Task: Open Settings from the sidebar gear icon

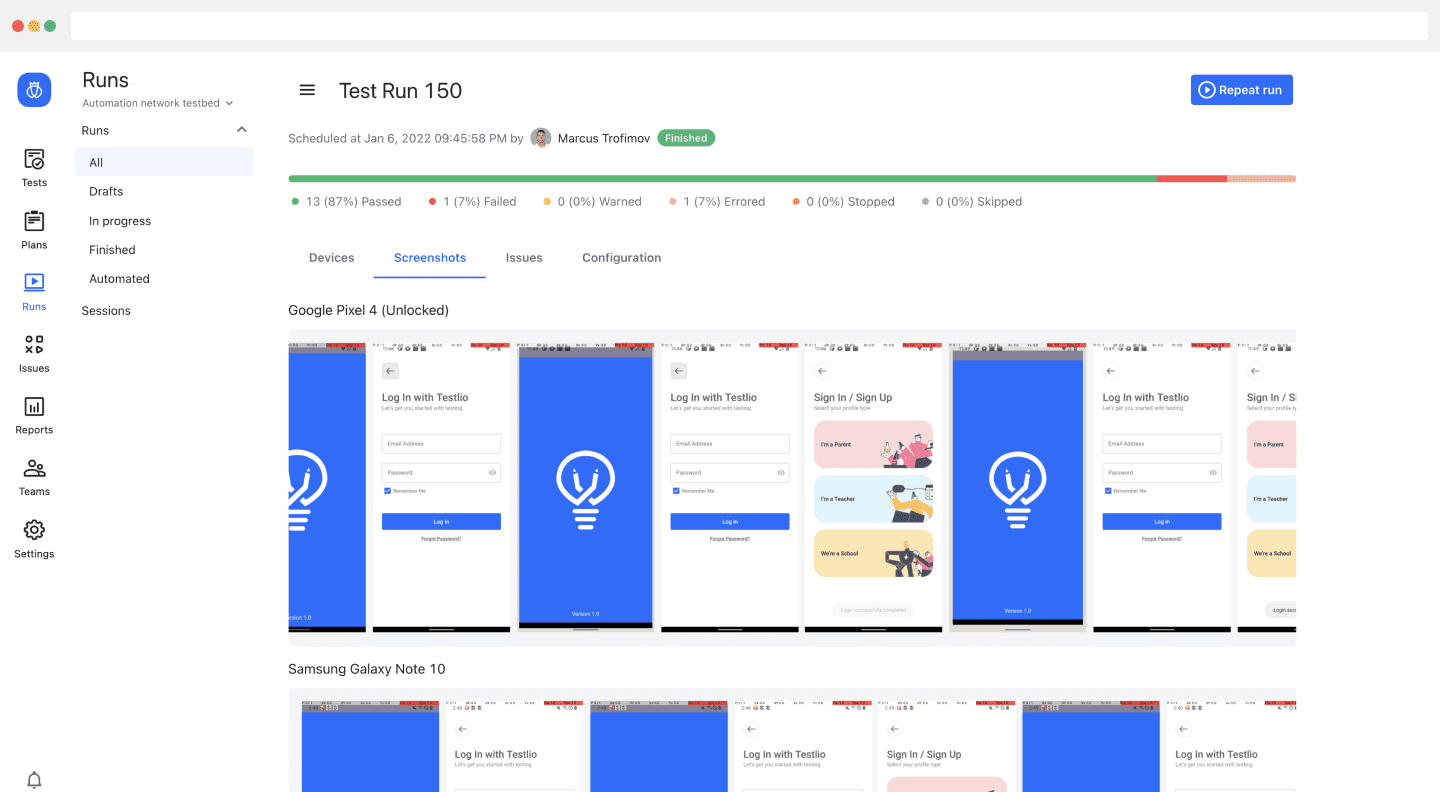Action: [x=34, y=537]
